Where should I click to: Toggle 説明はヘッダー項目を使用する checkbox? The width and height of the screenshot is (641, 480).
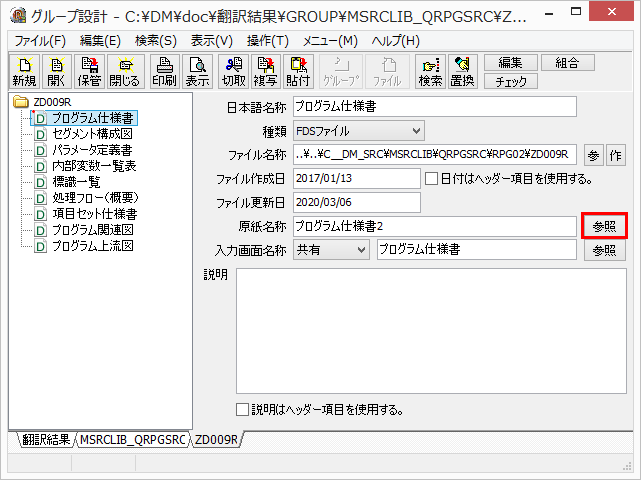[242, 409]
